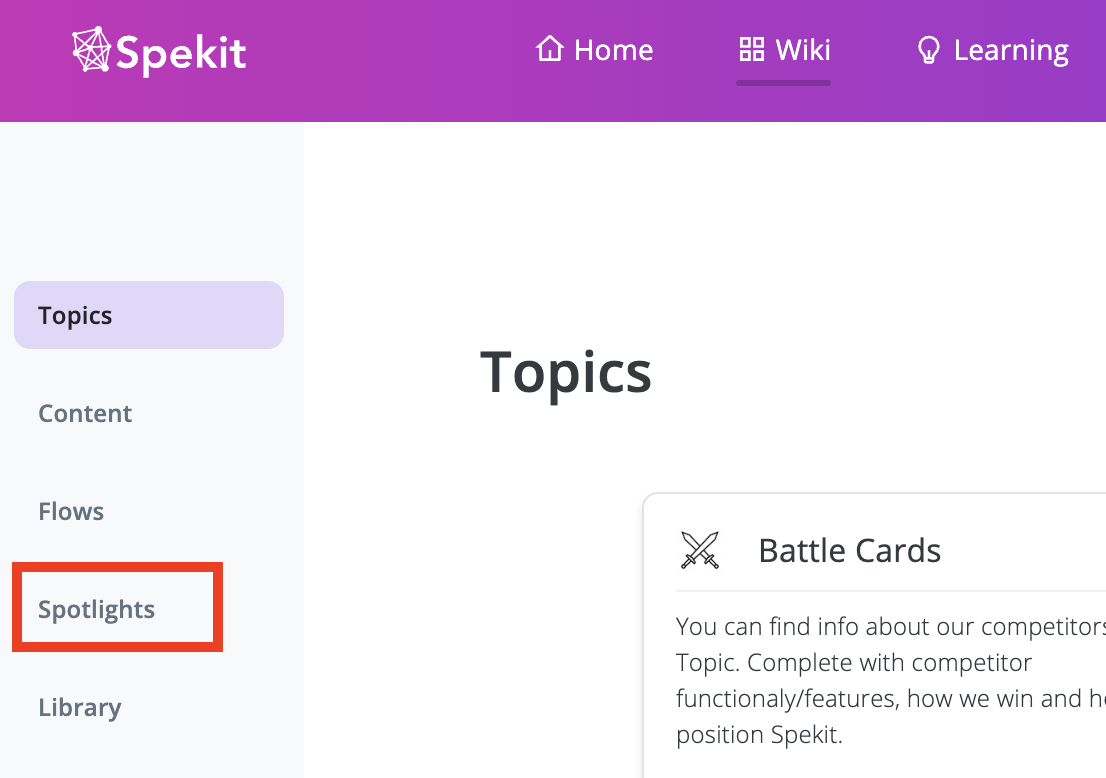Click the Battle Cards description text
The image size is (1106, 778).
pos(890,680)
